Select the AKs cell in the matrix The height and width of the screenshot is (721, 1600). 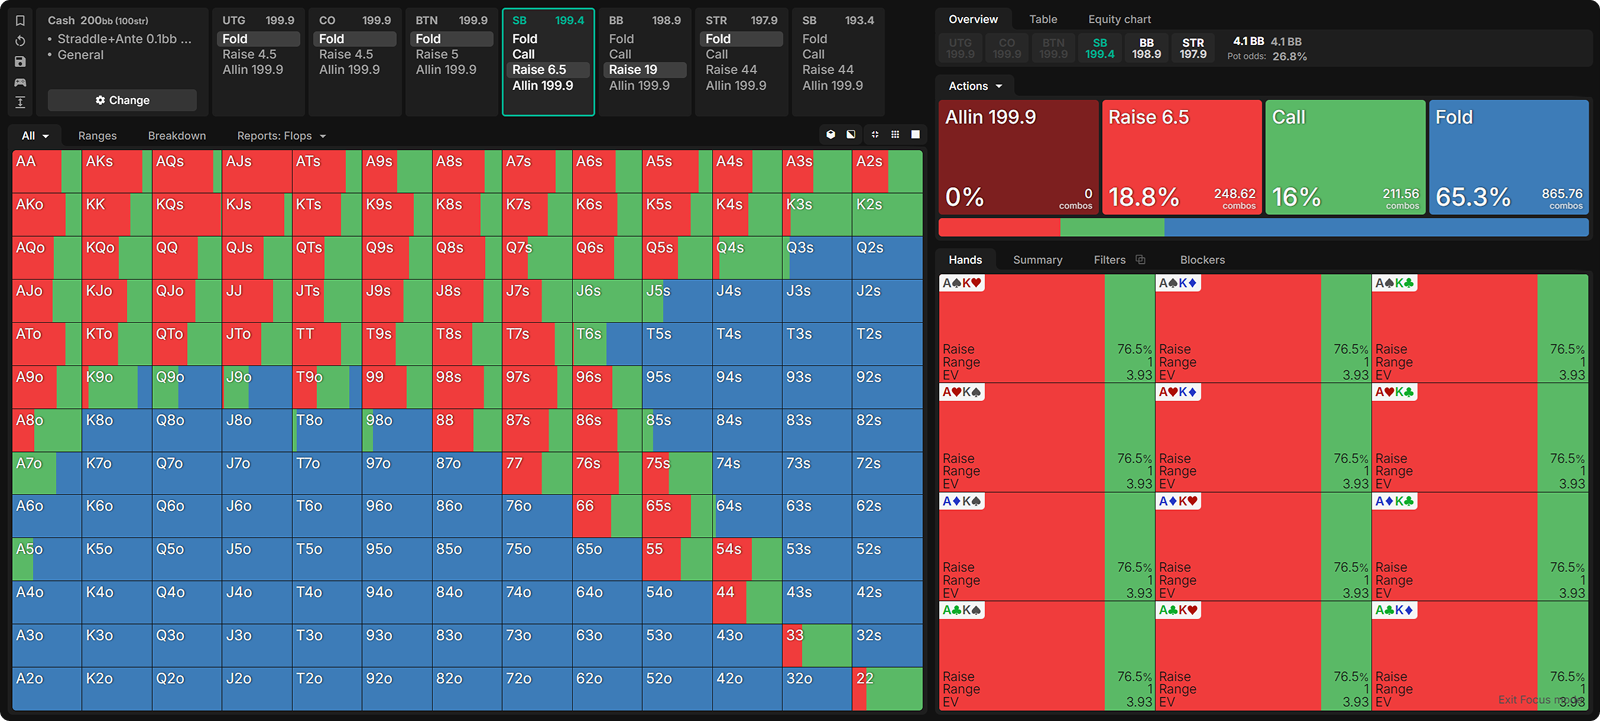[x=116, y=172]
